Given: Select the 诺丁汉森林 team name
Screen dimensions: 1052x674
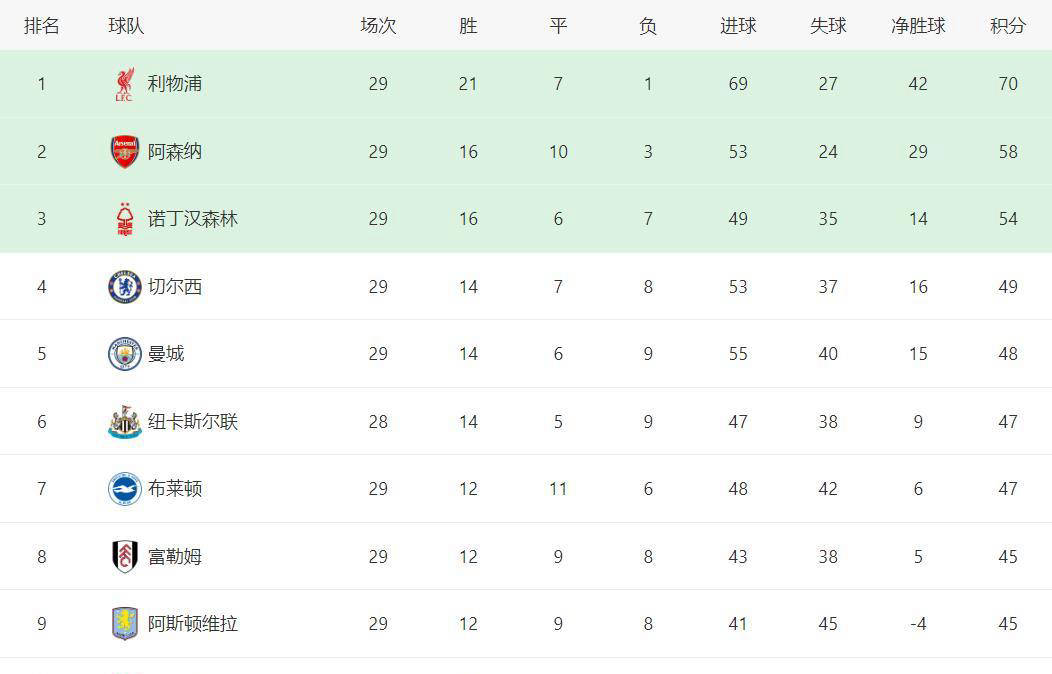Looking at the screenshot, I should (x=193, y=219).
